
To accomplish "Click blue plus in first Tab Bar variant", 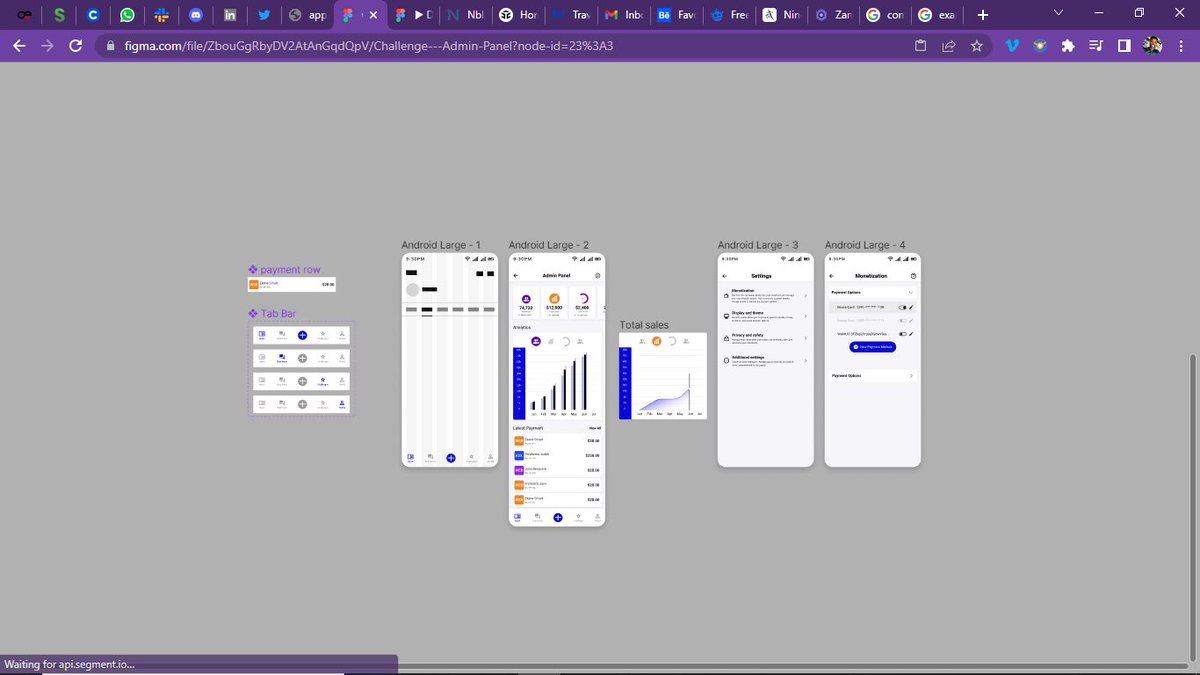I will [302, 333].
